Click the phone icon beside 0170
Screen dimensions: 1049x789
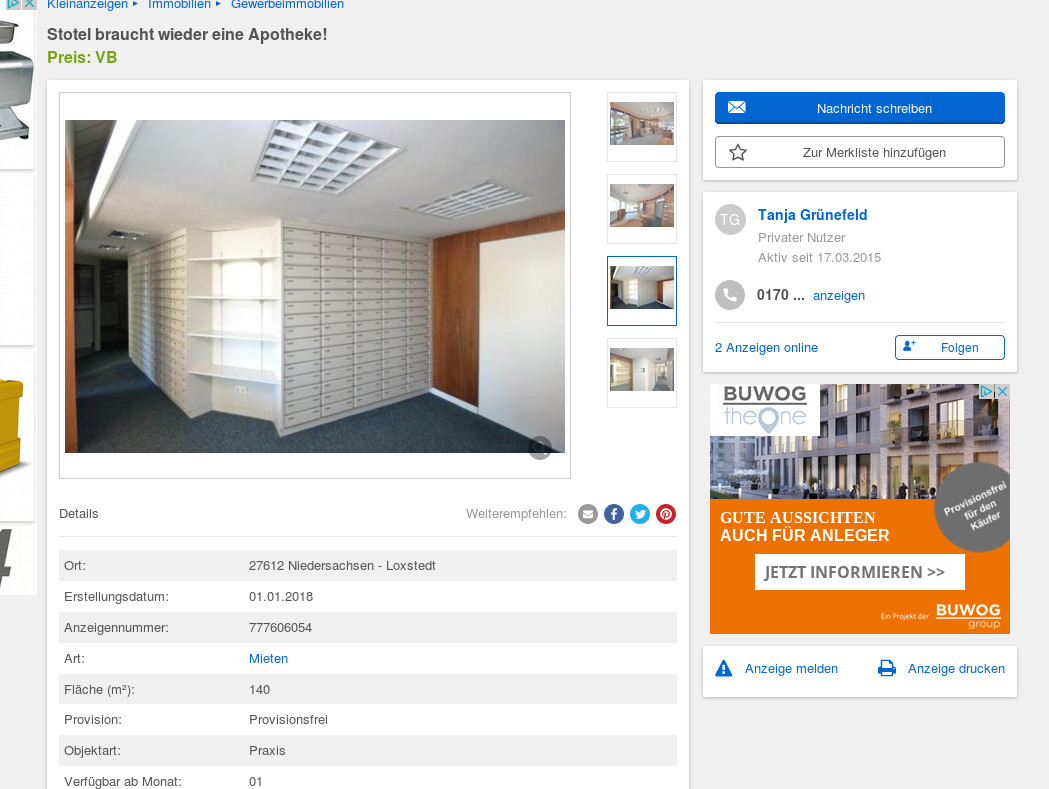[730, 295]
